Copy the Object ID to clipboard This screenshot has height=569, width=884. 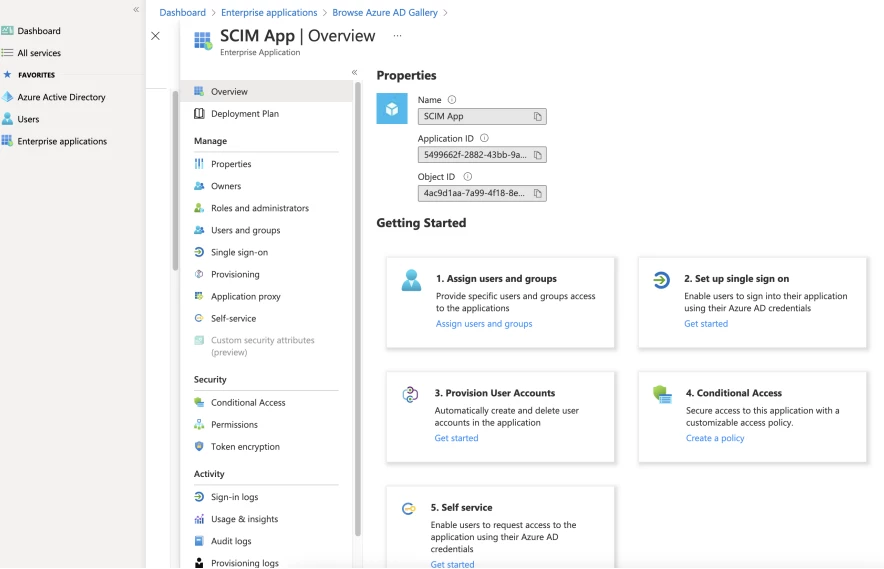(x=538, y=193)
